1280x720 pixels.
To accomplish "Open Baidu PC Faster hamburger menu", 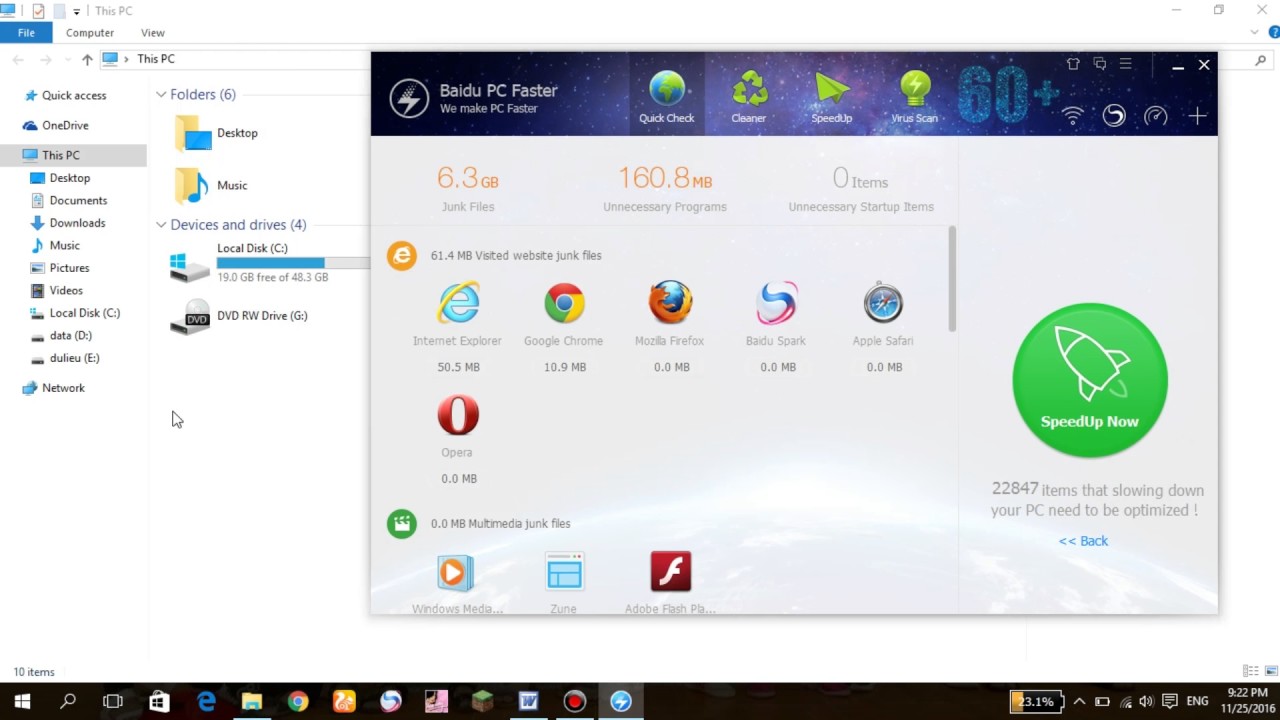I will [1126, 64].
